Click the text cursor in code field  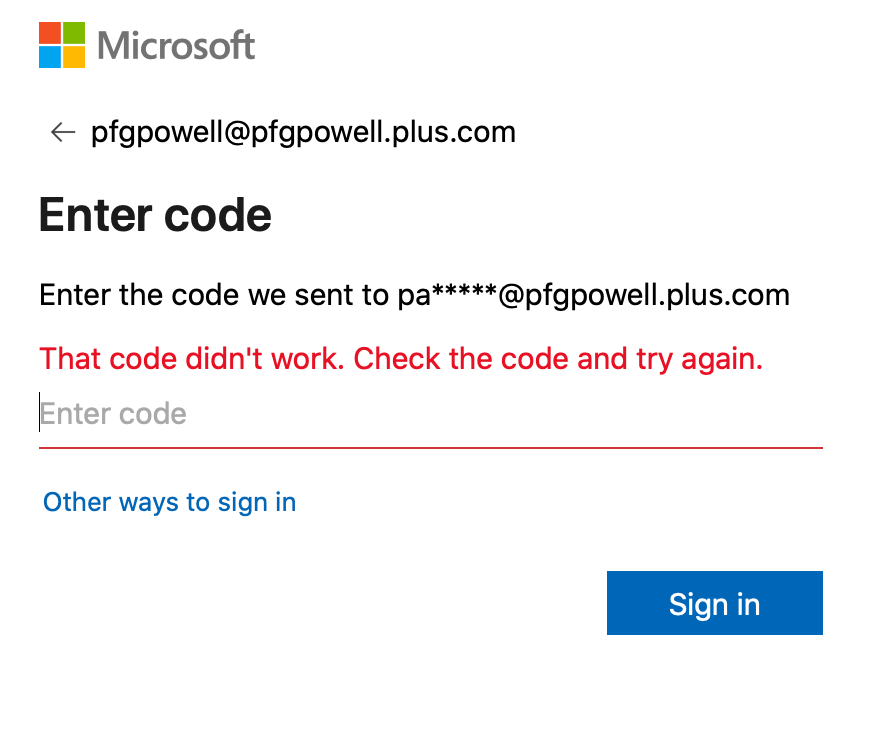[40, 412]
